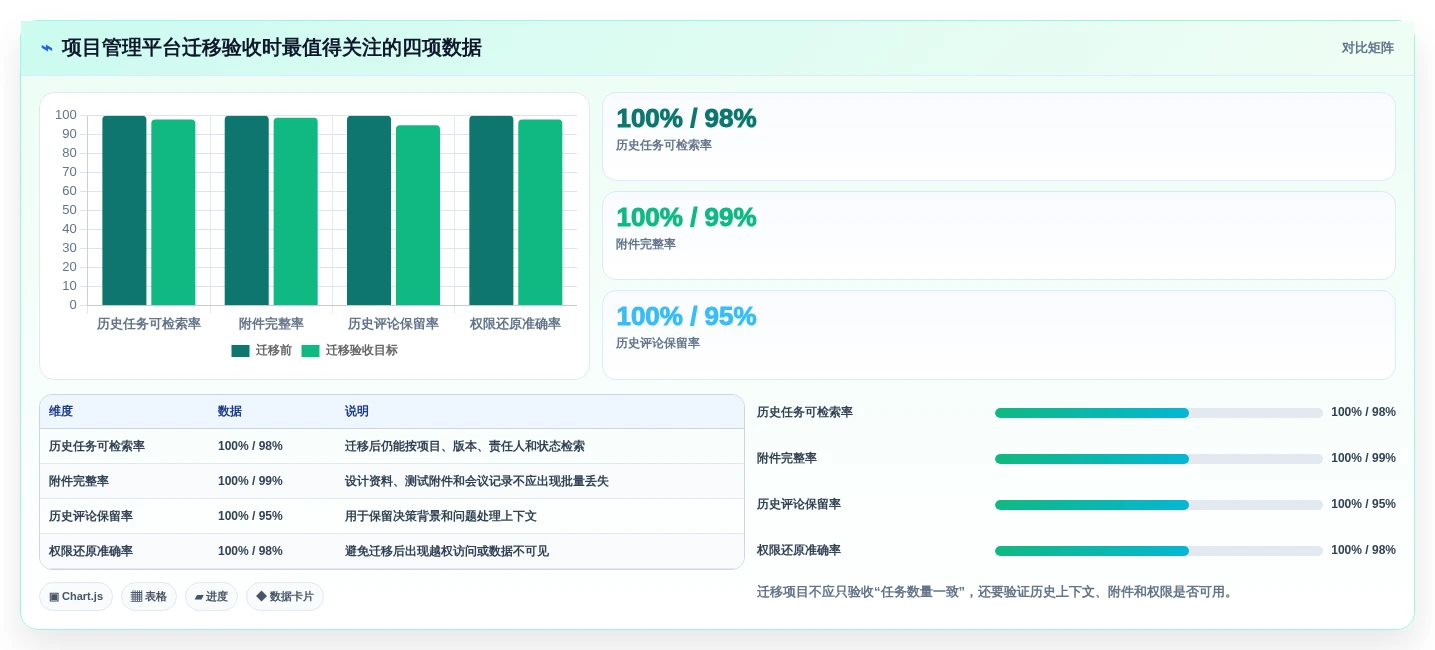This screenshot has width=1435, height=650.
Task: Click the 100 tick on the chart y-axis
Action: pos(66,115)
